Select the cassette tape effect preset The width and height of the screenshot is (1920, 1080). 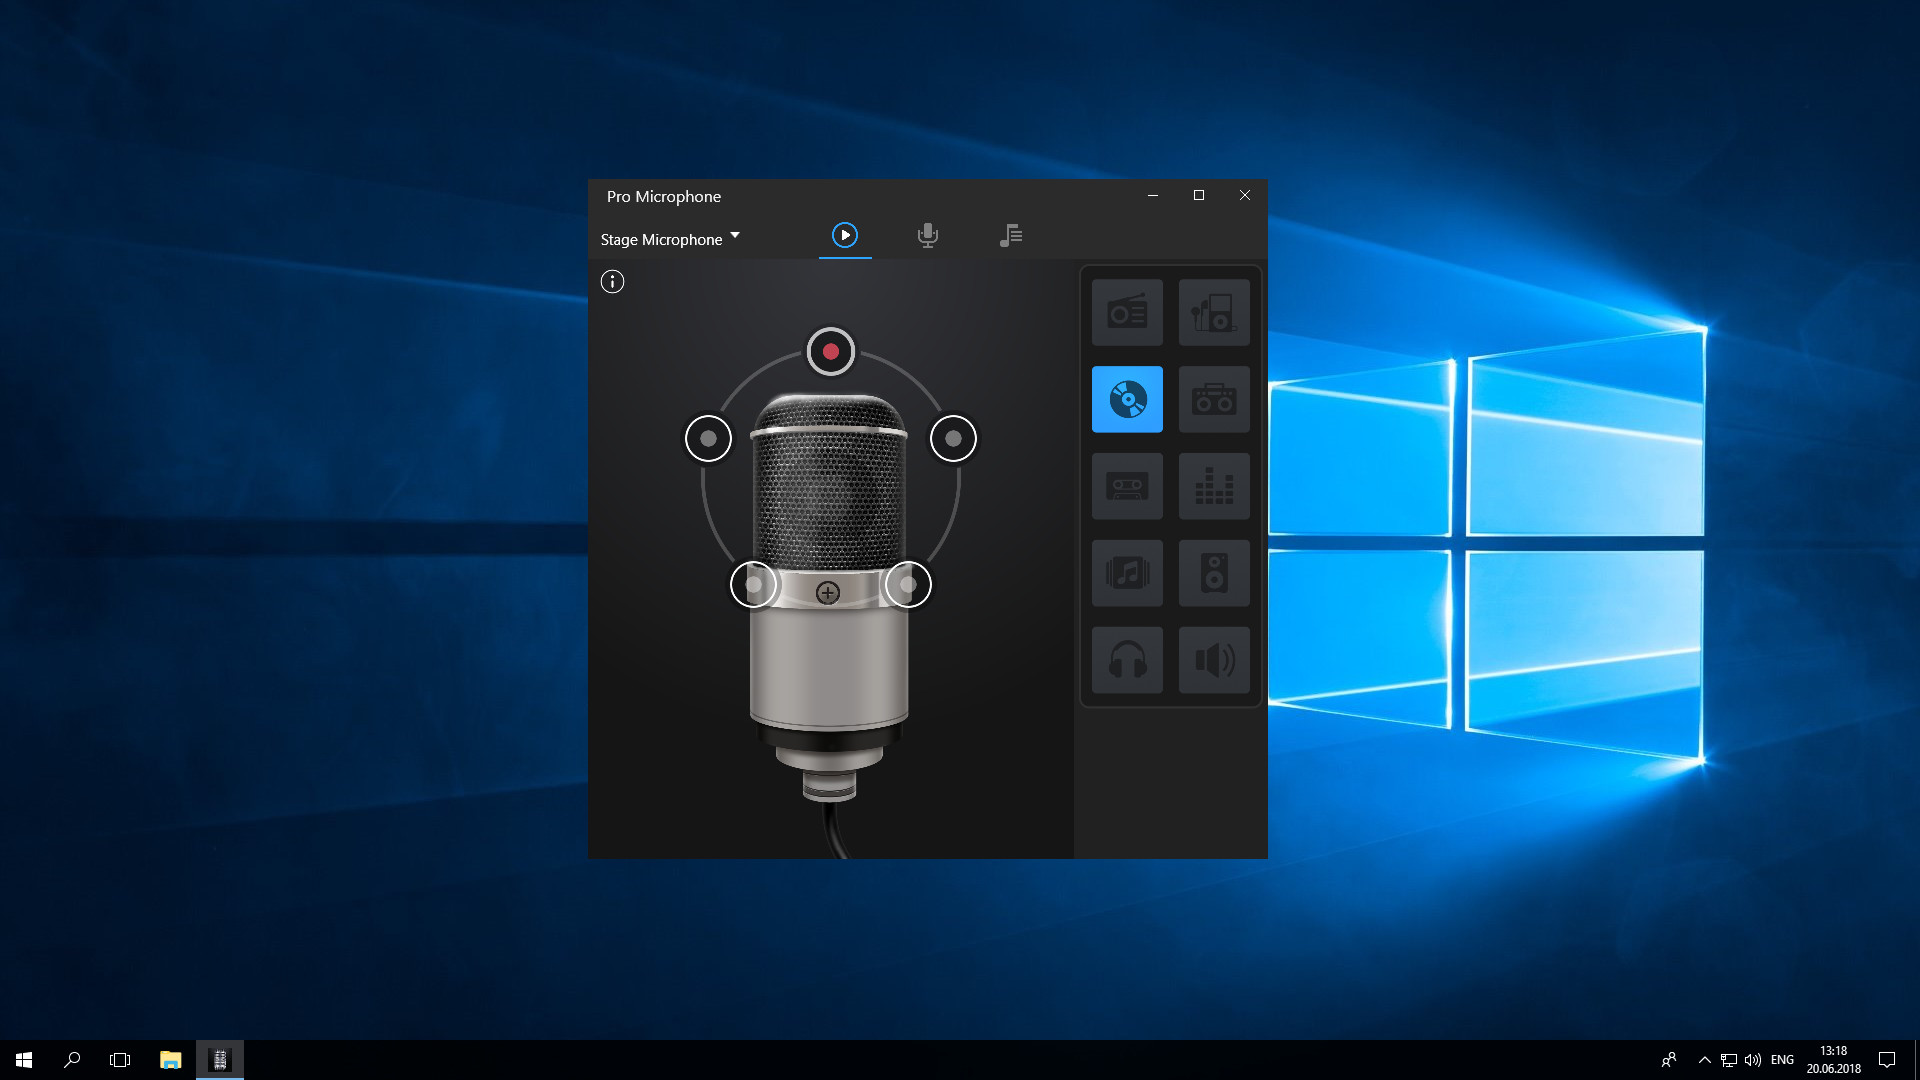pyautogui.click(x=1127, y=486)
